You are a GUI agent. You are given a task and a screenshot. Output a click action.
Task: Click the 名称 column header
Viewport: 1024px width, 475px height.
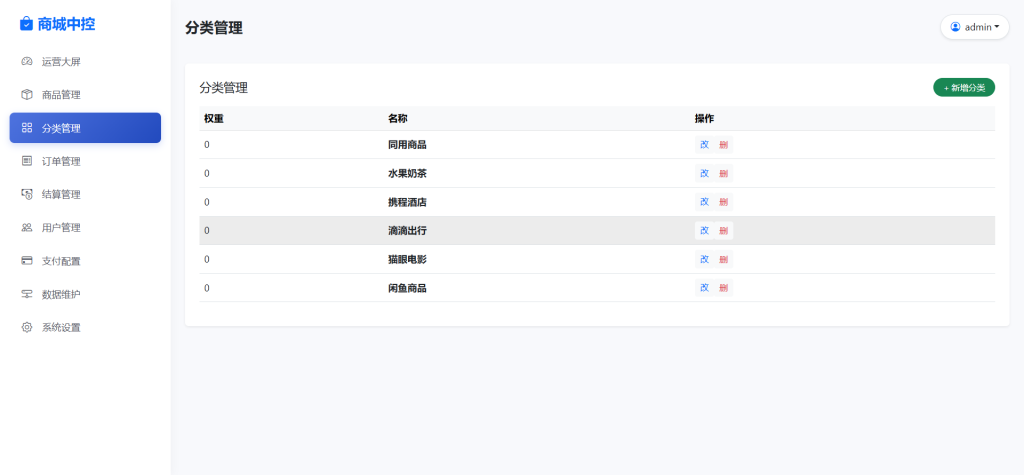tap(398, 118)
